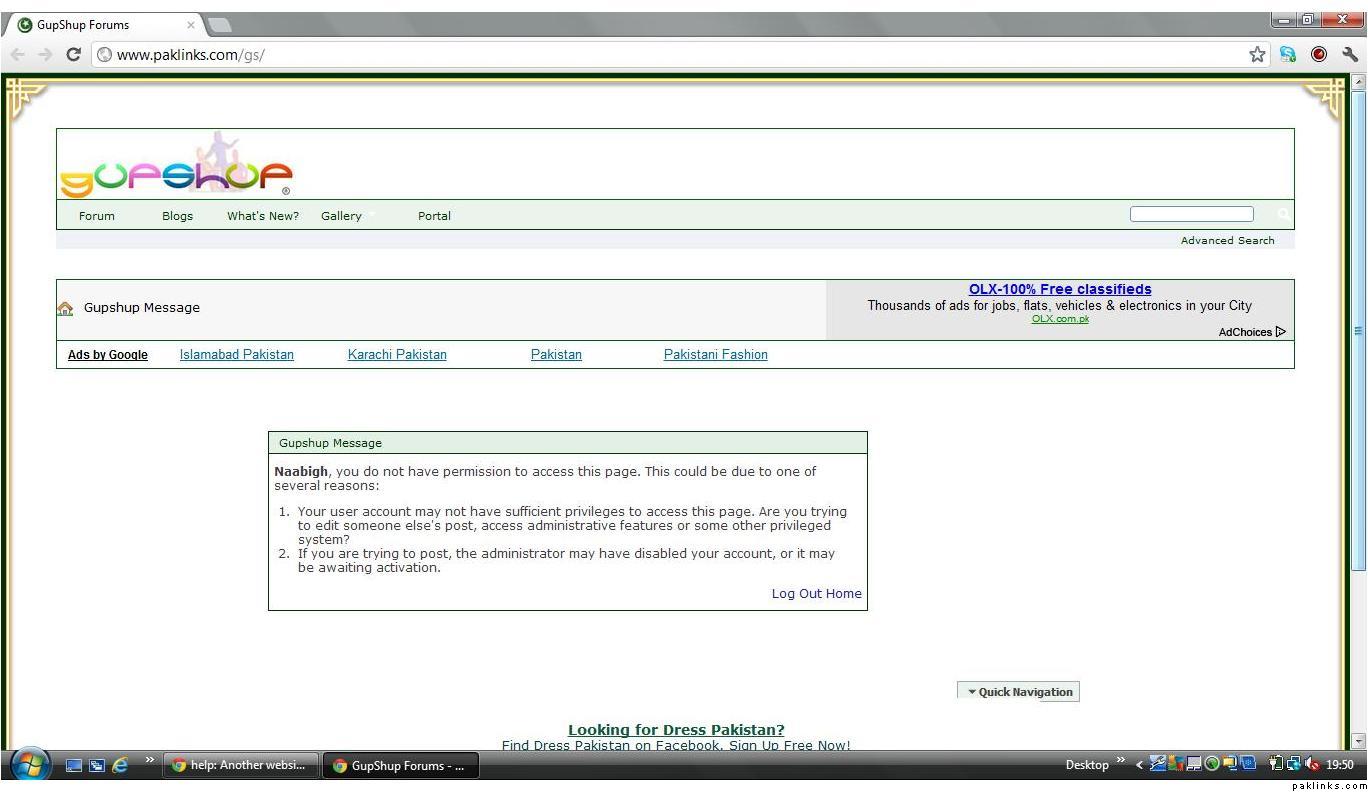
Task: Switch to the 'help: Another websi...' taskbar window
Action: pos(240,766)
